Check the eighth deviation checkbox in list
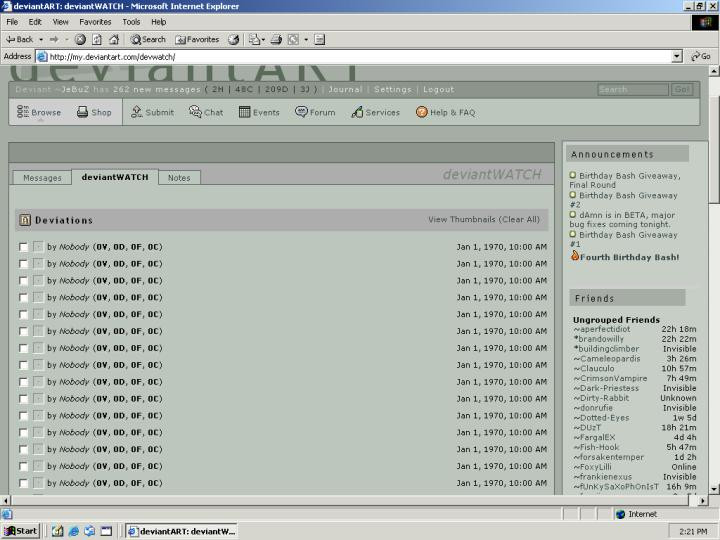720x540 pixels. click(x=23, y=365)
